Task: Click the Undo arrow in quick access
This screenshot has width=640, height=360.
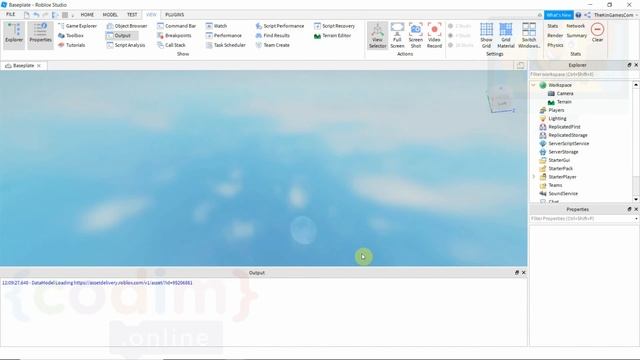Action: [36, 15]
